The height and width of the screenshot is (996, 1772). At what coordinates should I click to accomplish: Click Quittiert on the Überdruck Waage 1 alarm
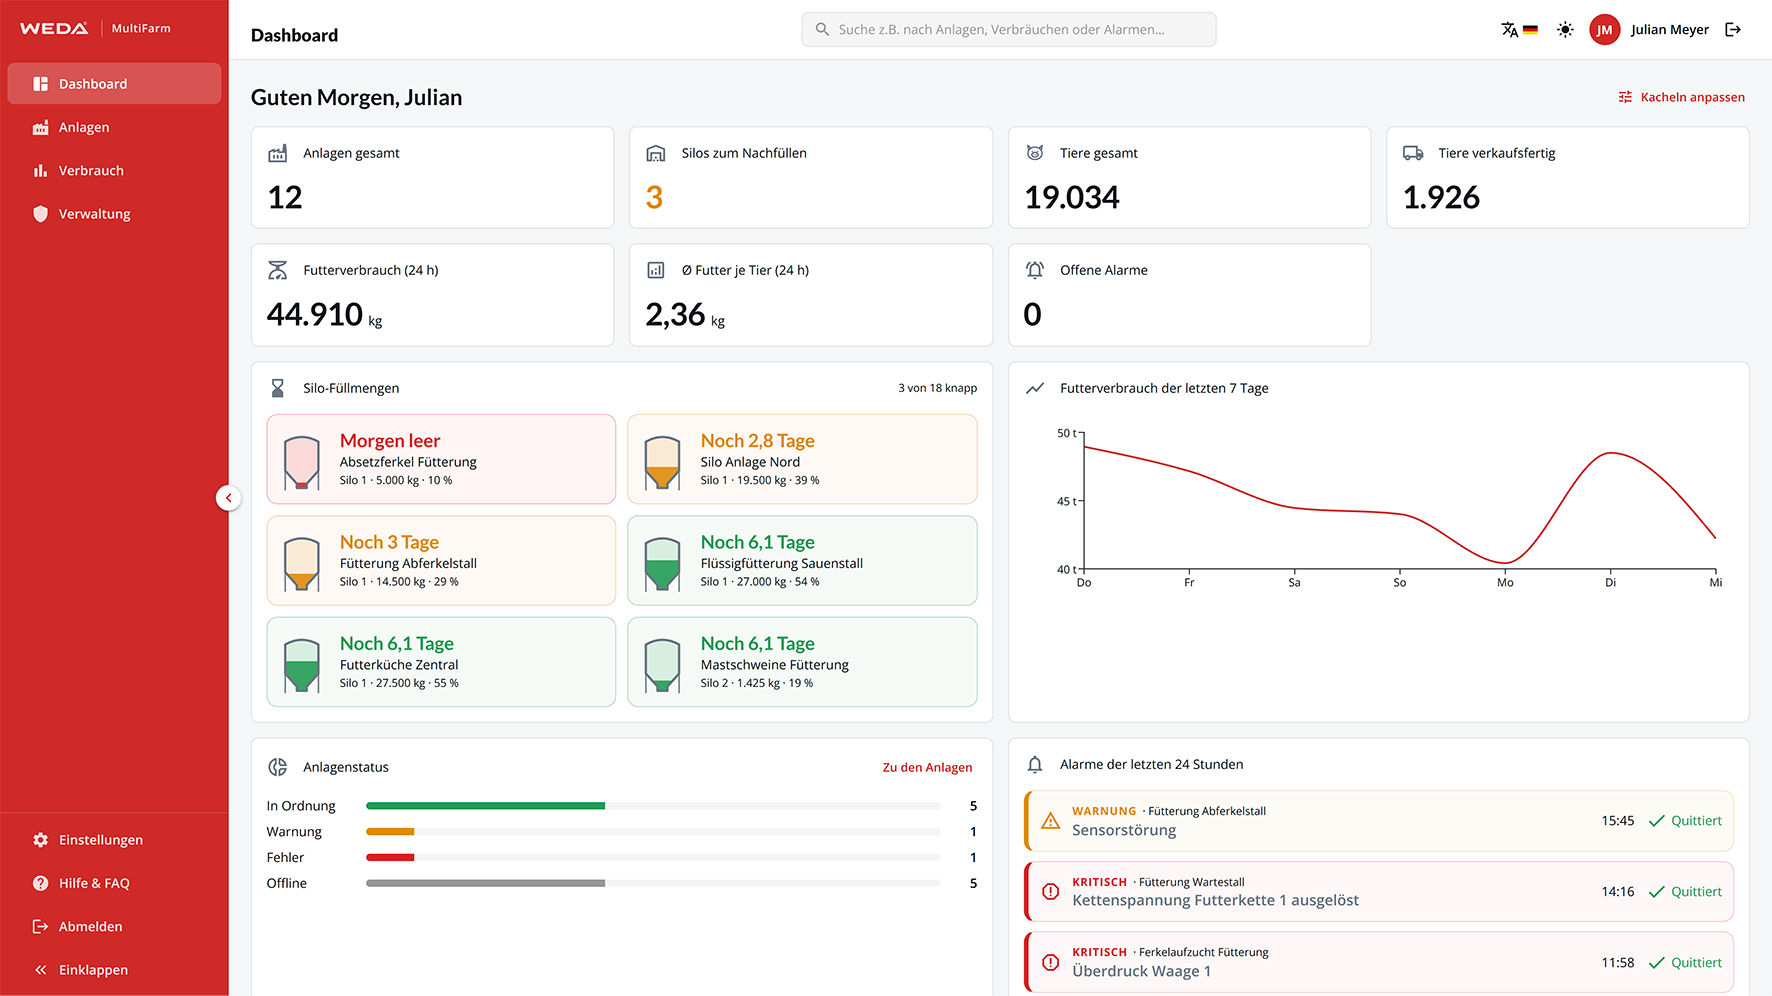(x=1685, y=963)
